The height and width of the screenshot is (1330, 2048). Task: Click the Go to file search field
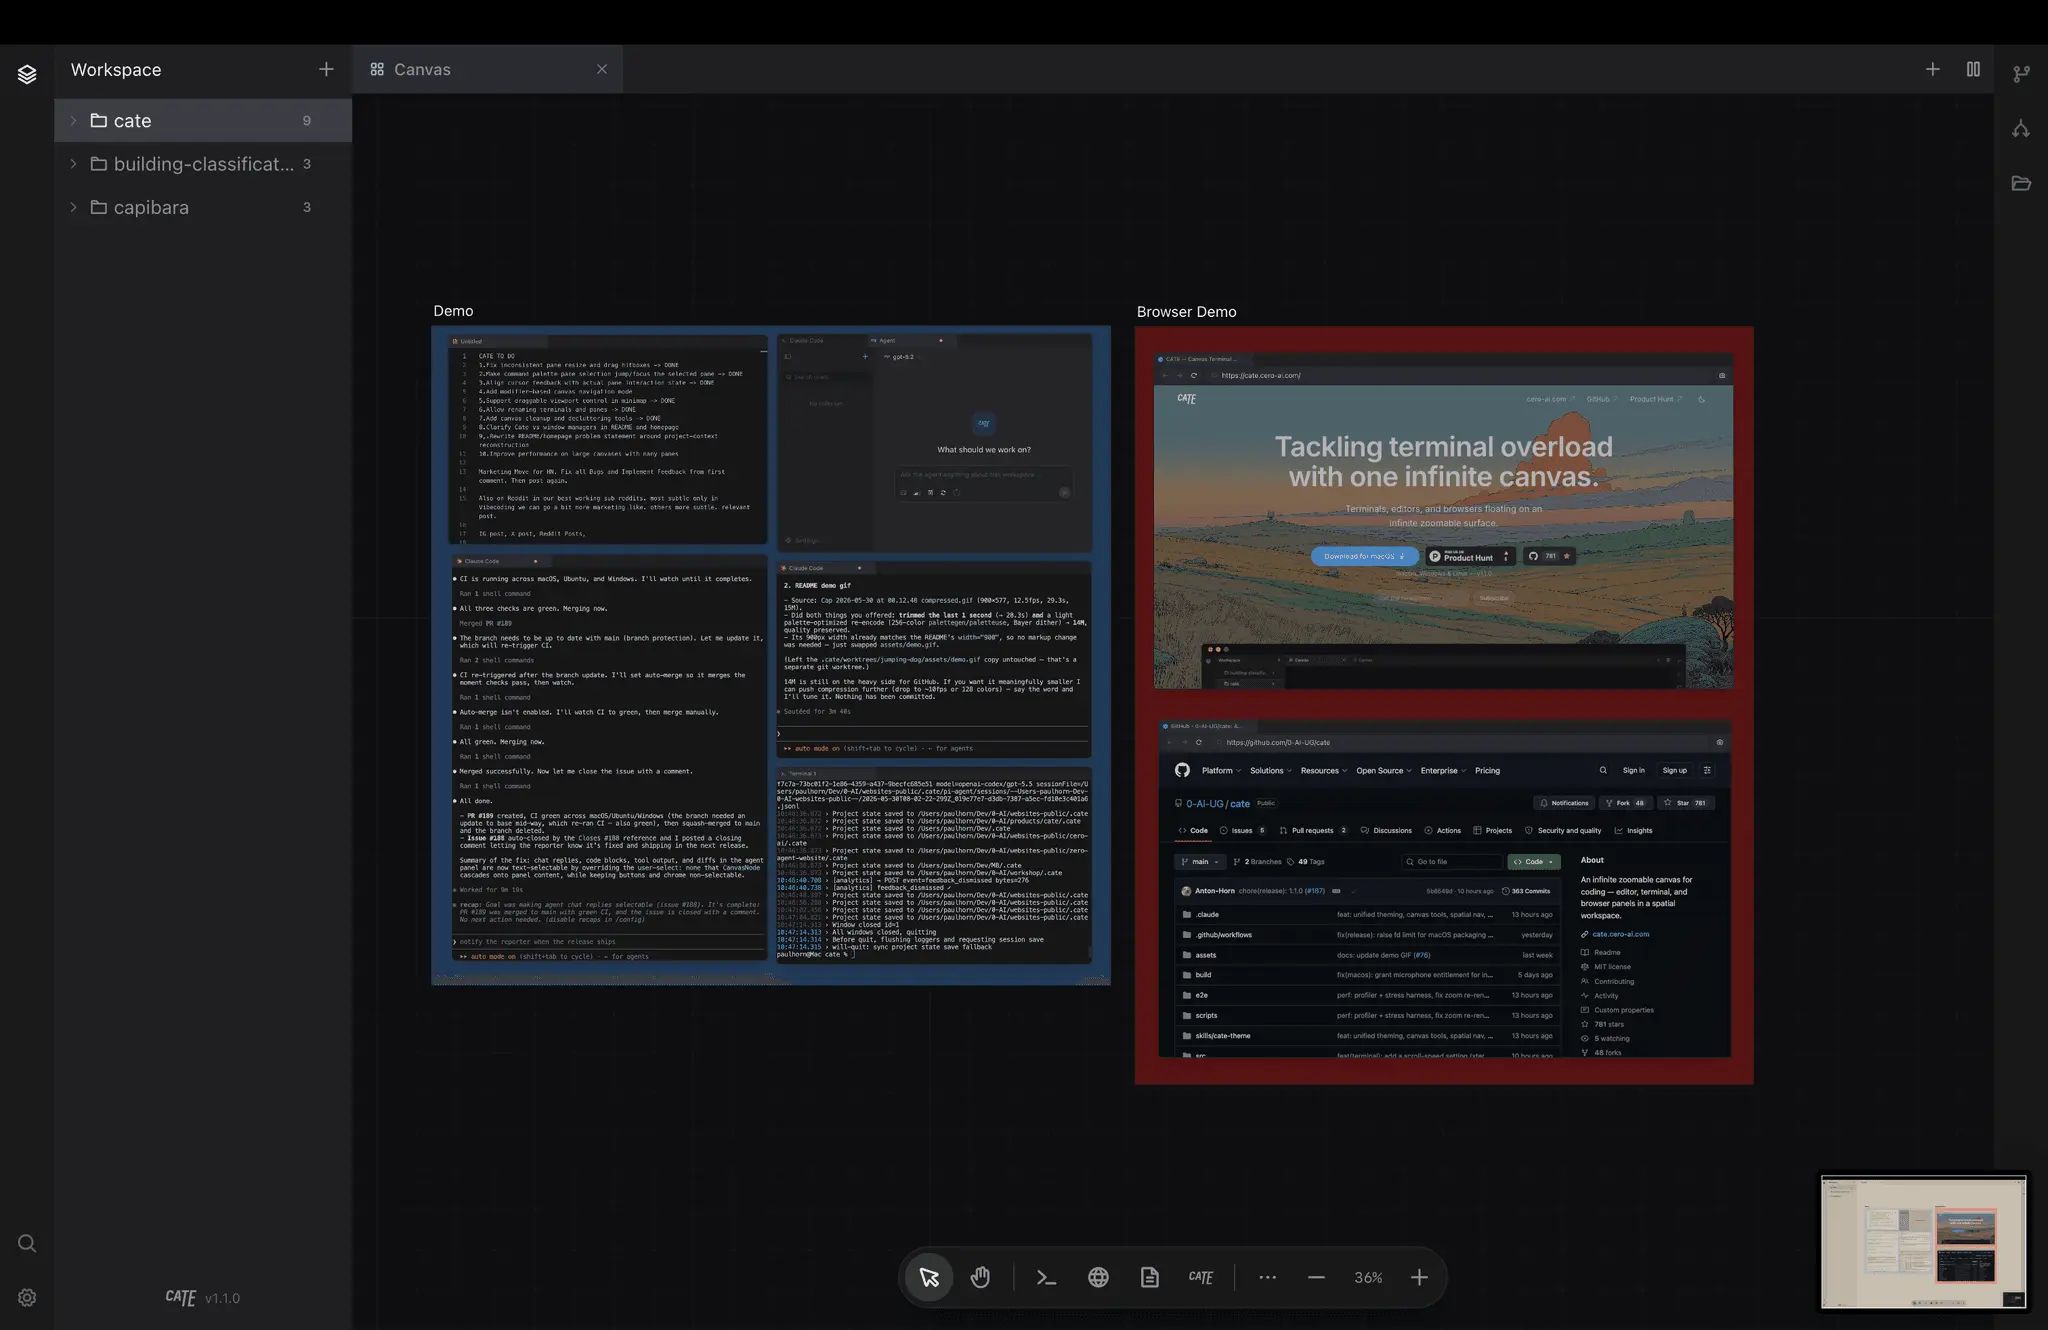[1451, 861]
